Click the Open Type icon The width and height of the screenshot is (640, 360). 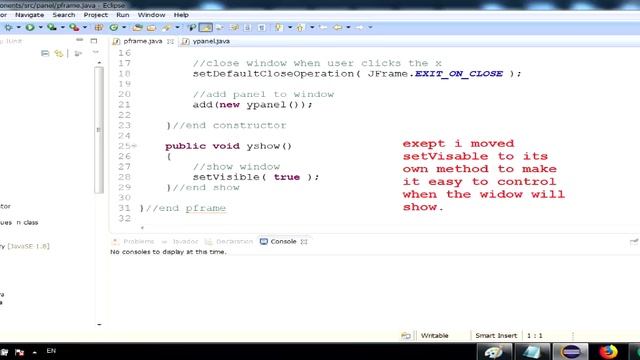tap(137, 27)
